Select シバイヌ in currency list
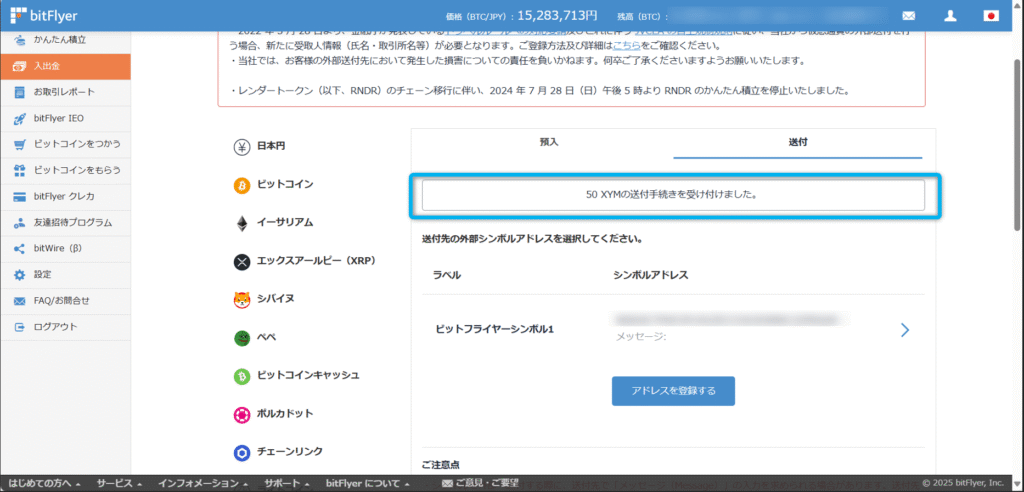 click(x=275, y=299)
